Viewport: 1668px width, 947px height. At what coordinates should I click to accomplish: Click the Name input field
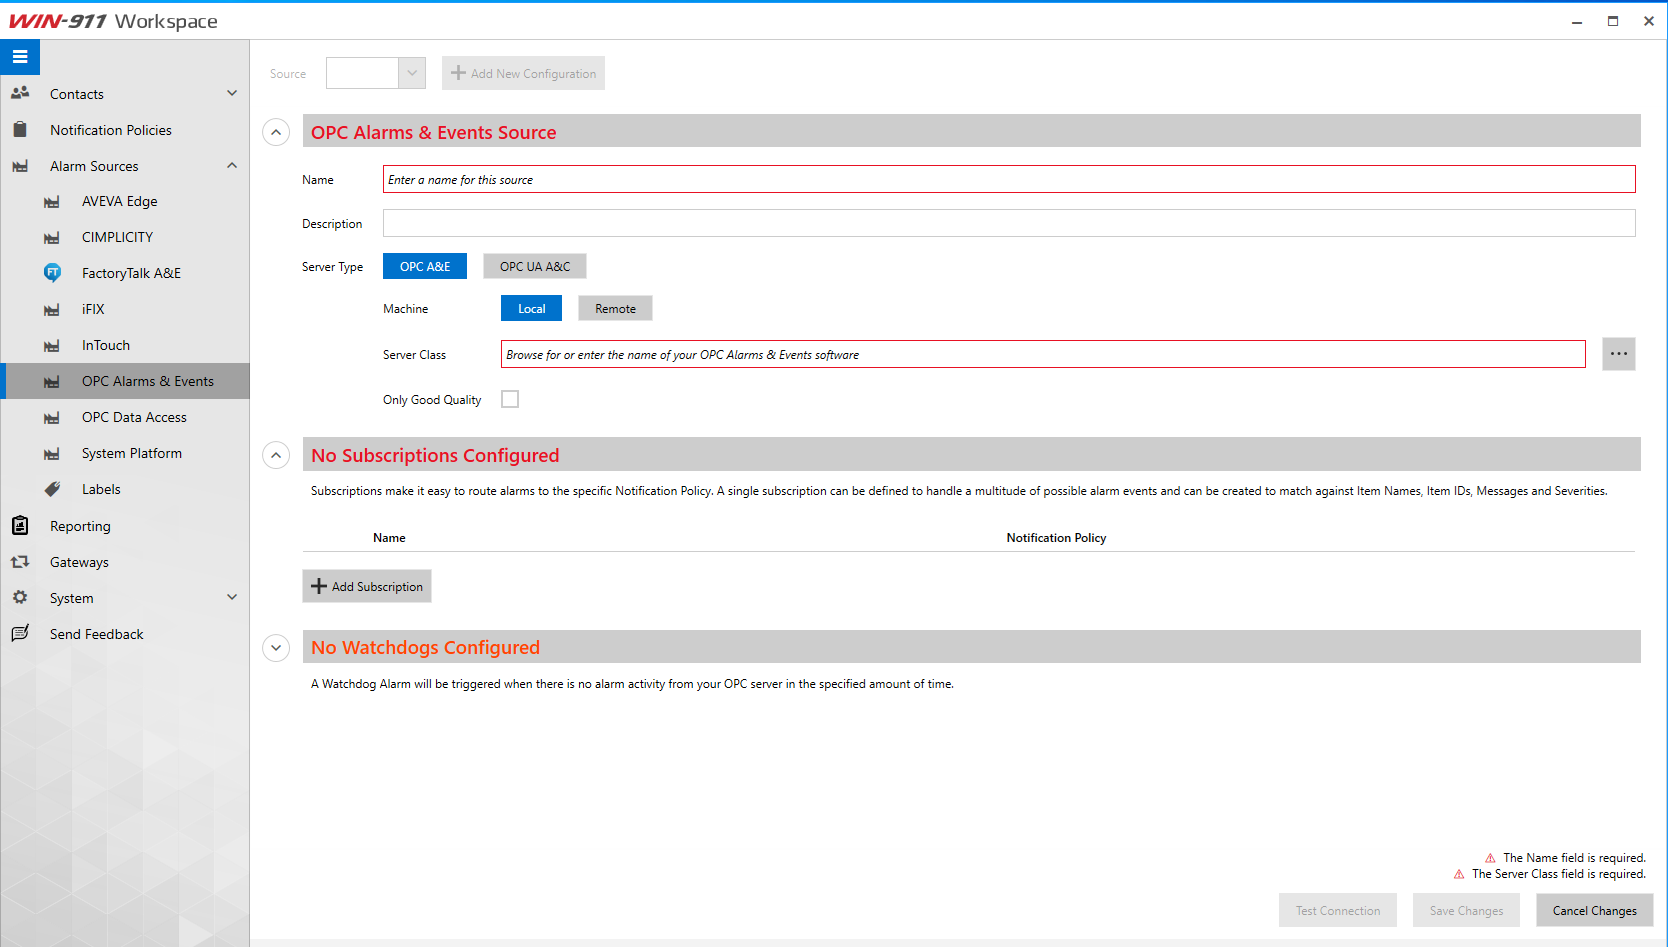point(1009,179)
